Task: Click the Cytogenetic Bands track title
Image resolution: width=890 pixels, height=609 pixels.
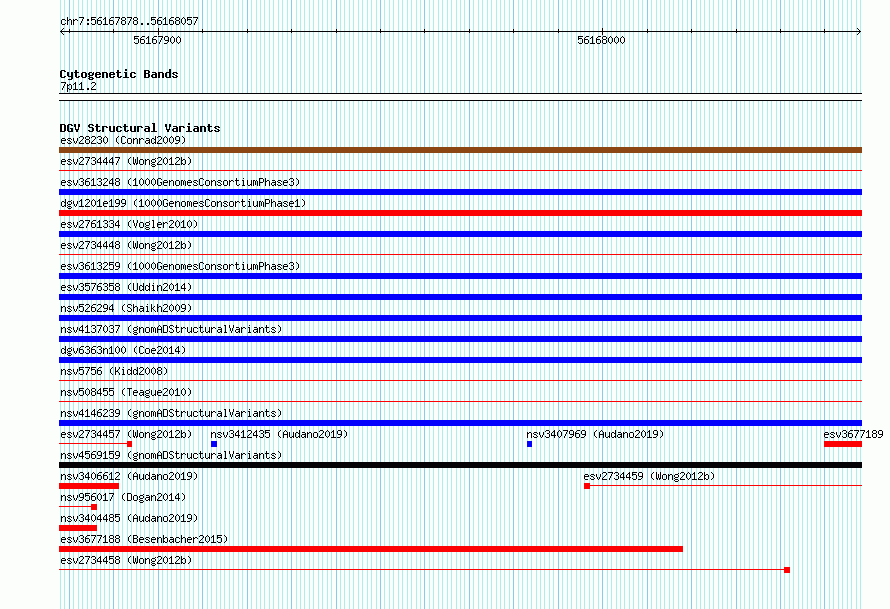Action: tap(119, 74)
